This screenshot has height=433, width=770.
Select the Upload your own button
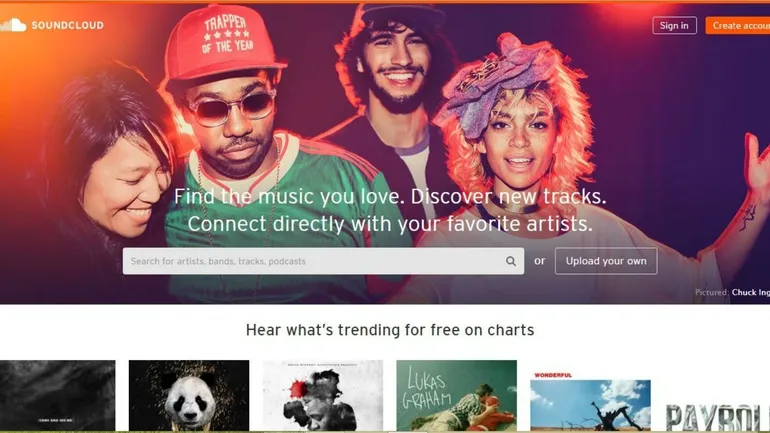606,261
